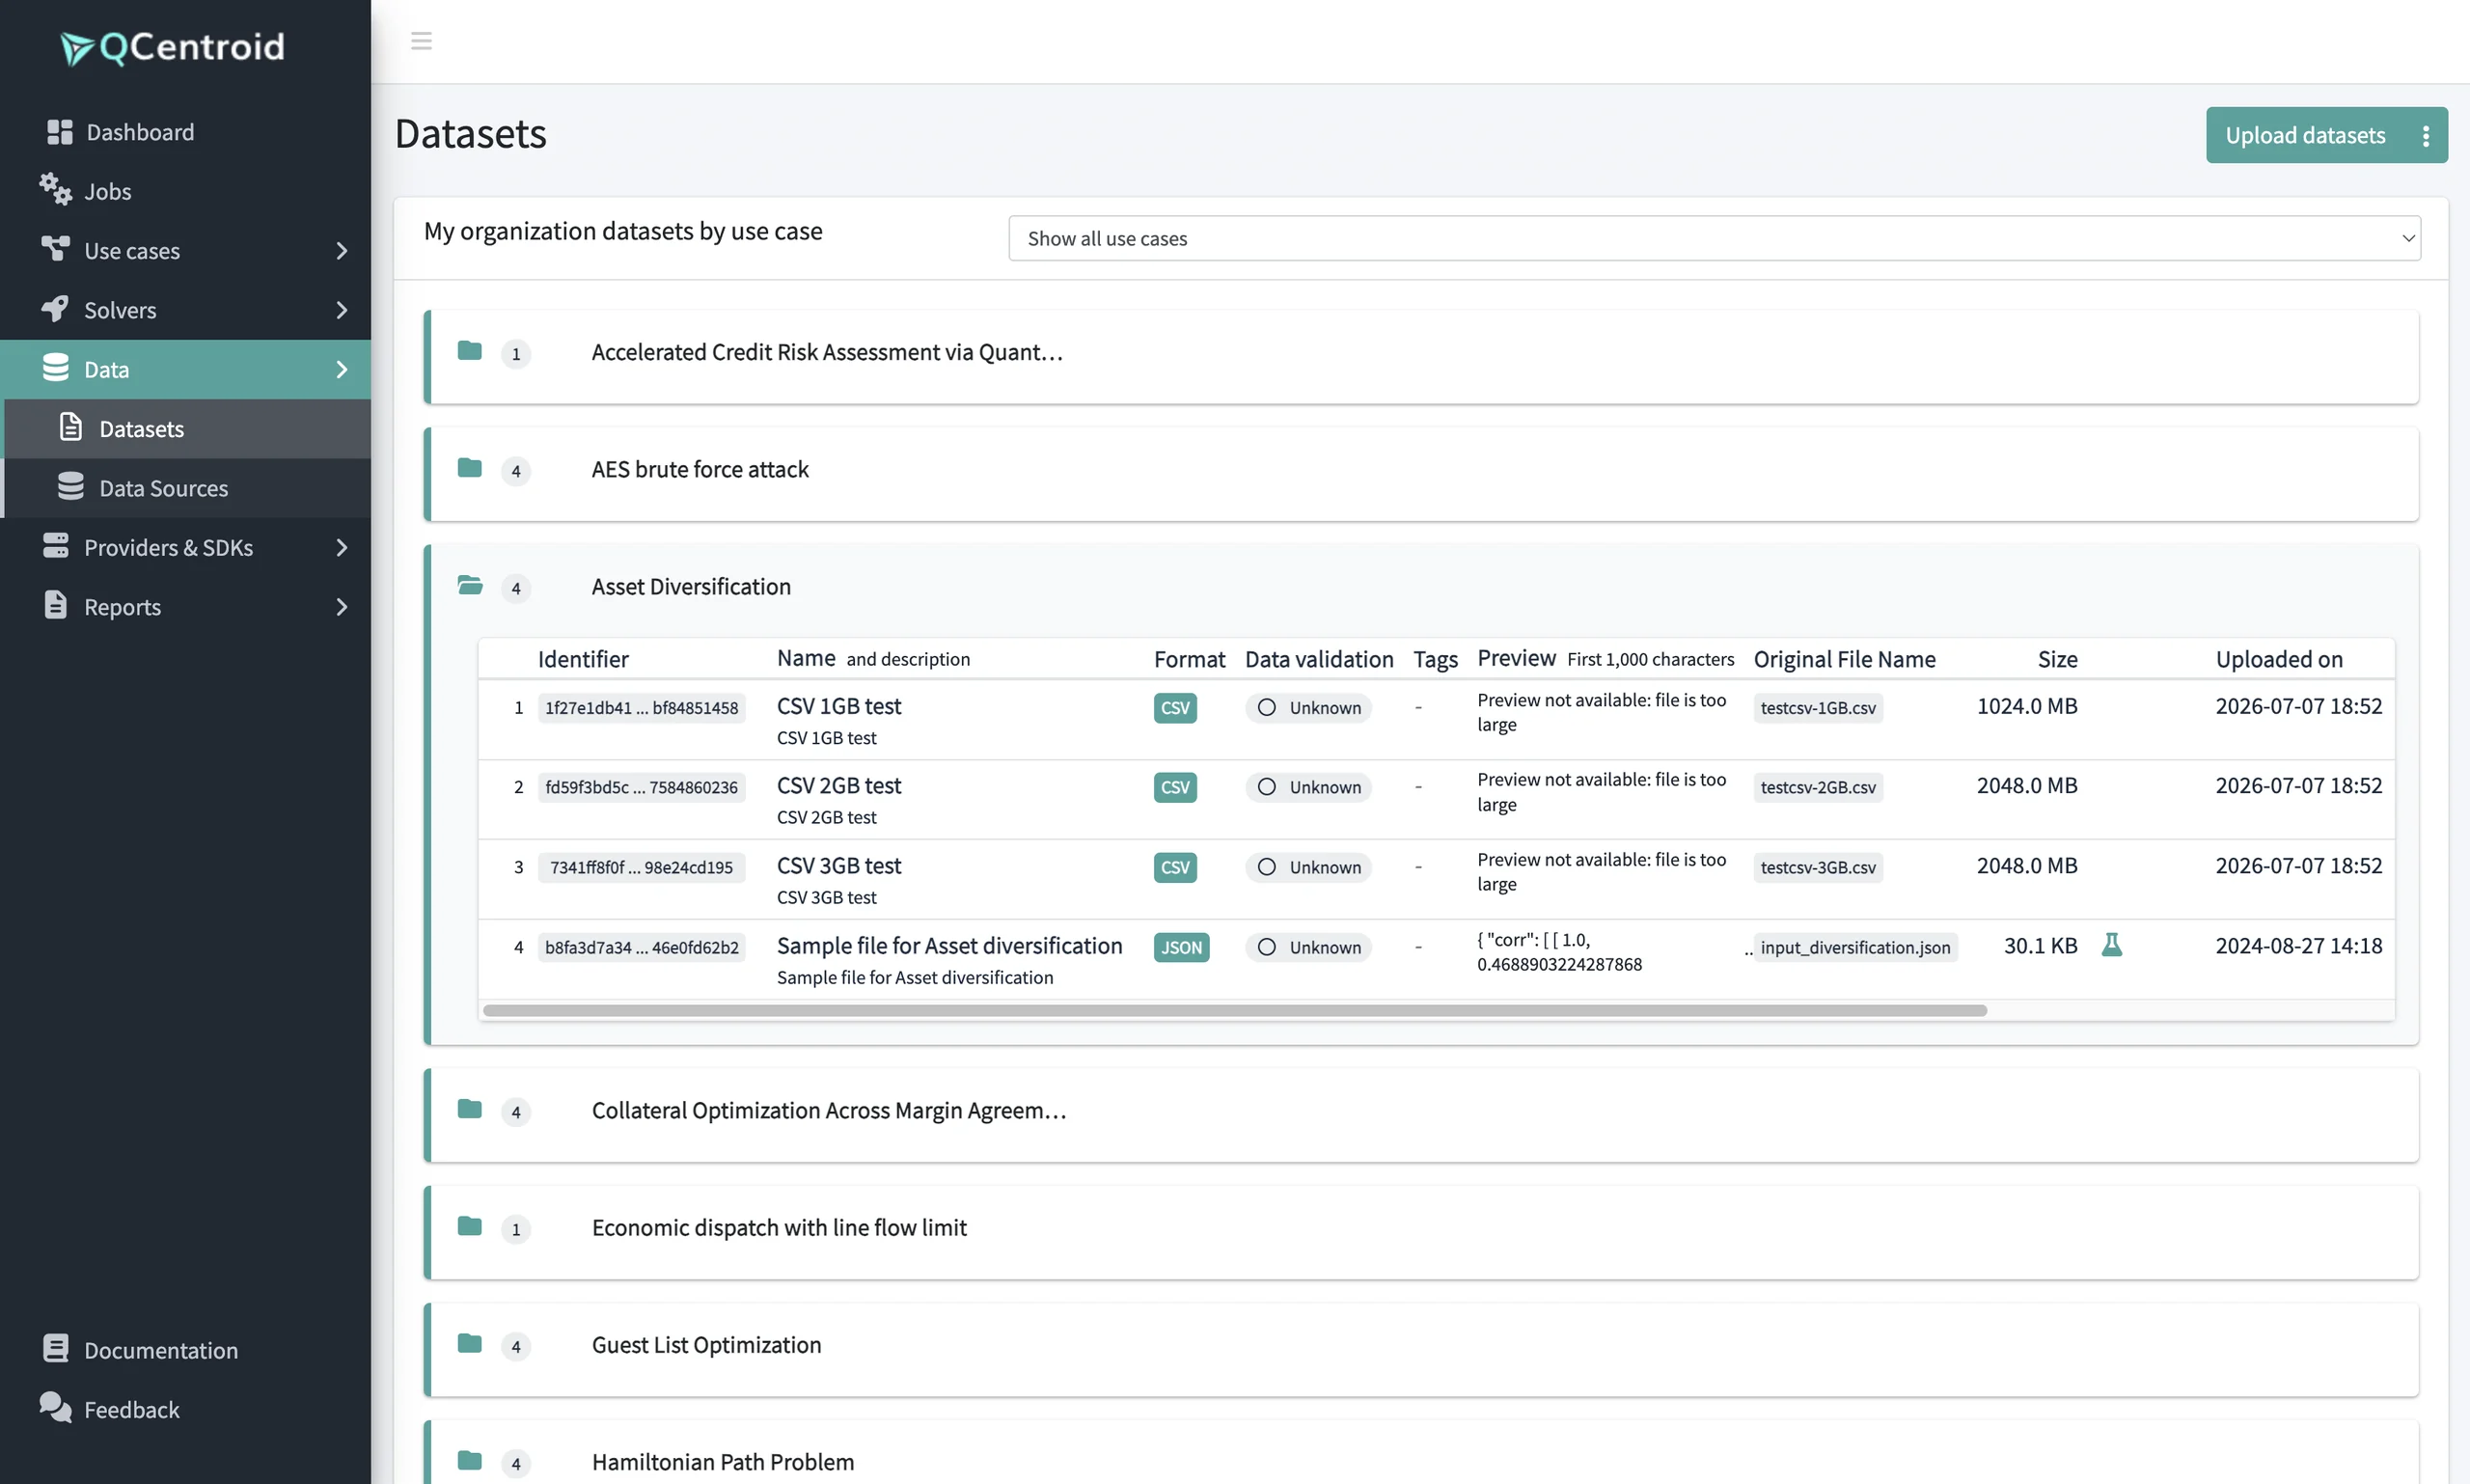Click identifier 1f27e1db41 ... bf84851458
Image resolution: width=2470 pixels, height=1484 pixels.
[641, 707]
